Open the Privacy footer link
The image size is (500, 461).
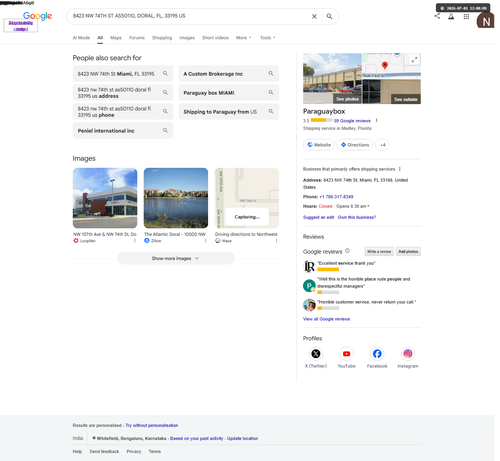click(134, 451)
